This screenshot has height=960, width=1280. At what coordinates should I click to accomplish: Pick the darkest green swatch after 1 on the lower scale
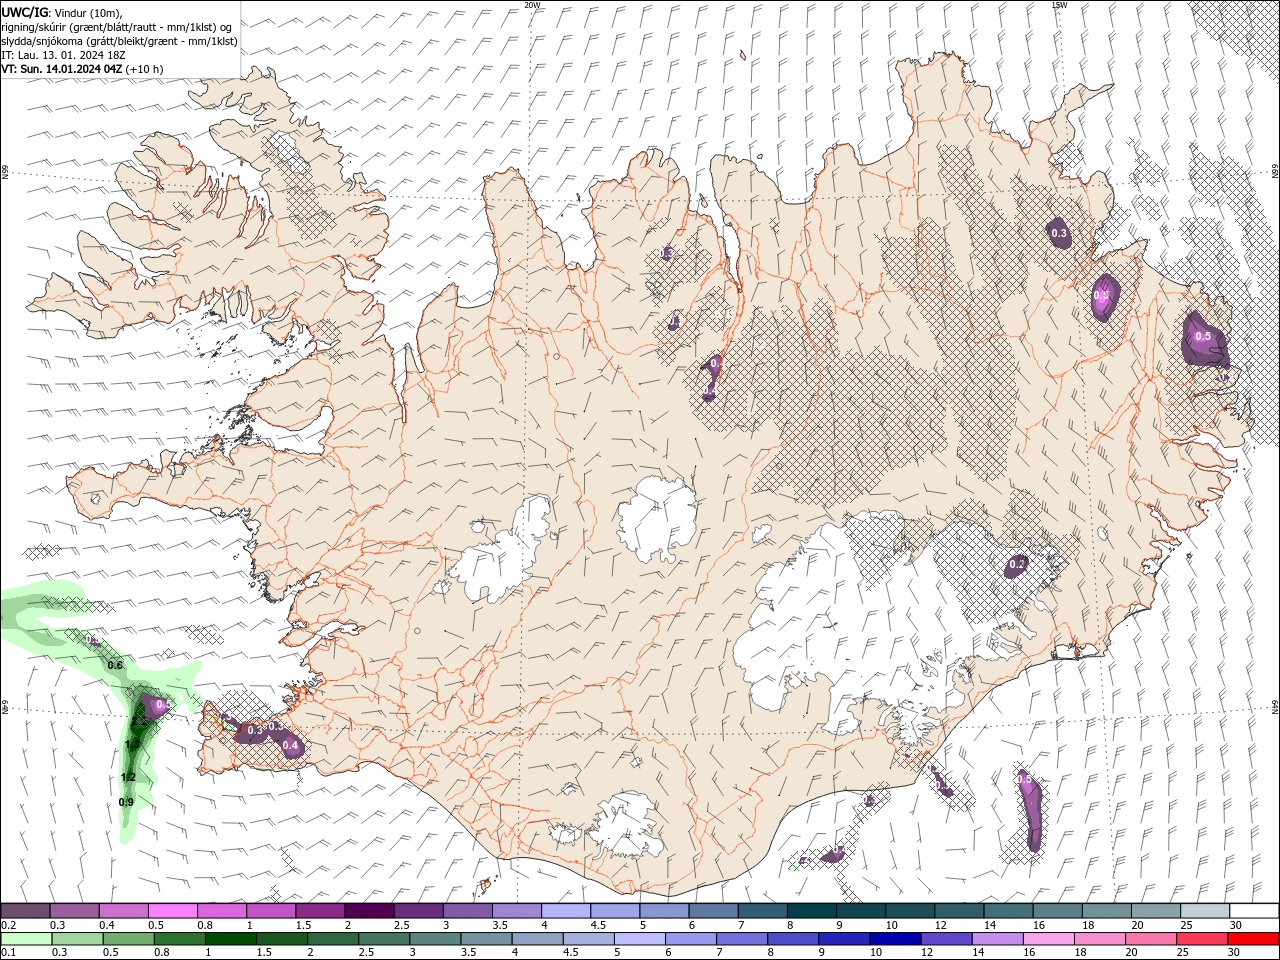coord(230,939)
